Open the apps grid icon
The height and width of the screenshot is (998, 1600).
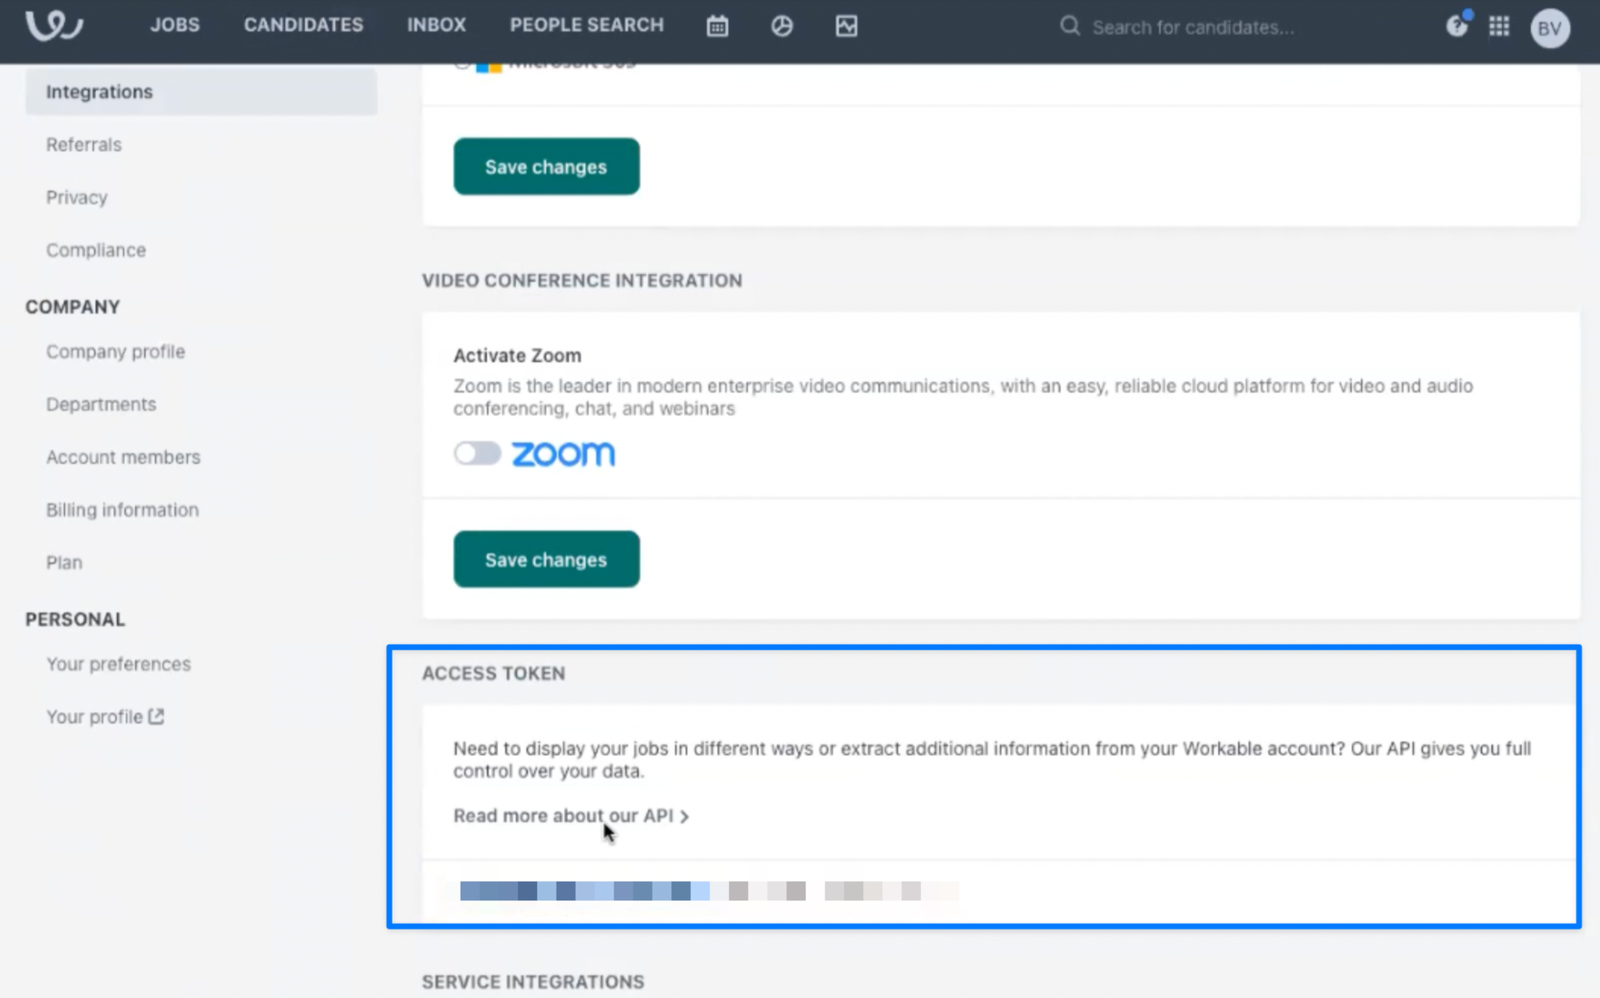[1499, 26]
